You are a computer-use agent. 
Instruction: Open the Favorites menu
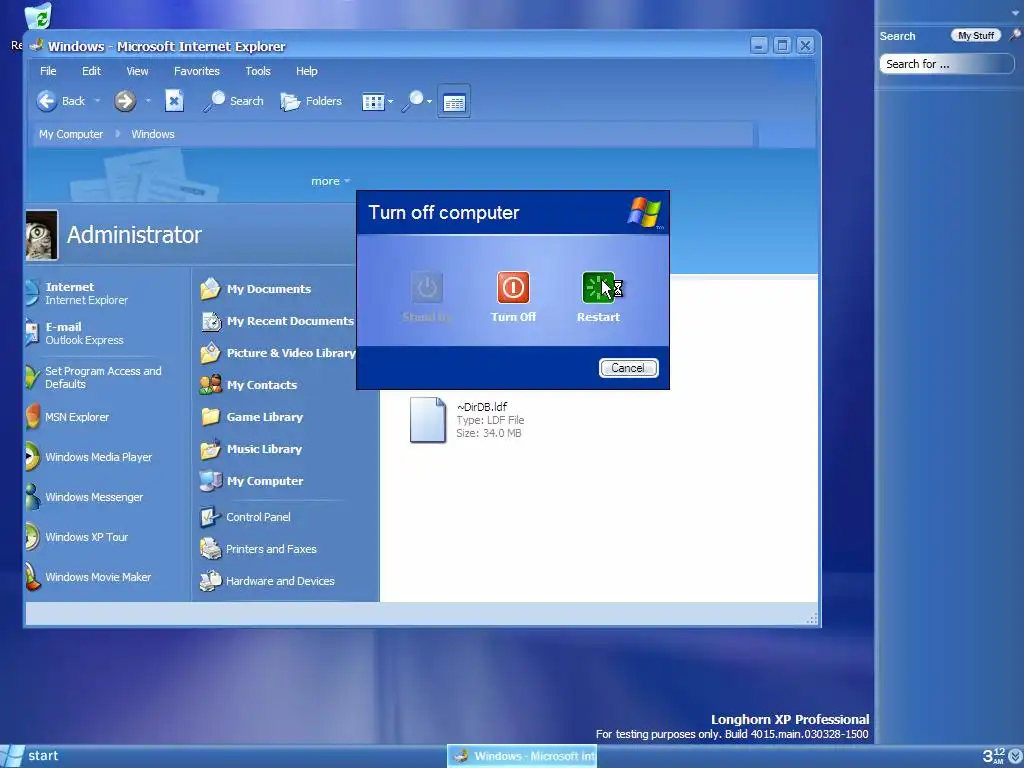point(197,71)
